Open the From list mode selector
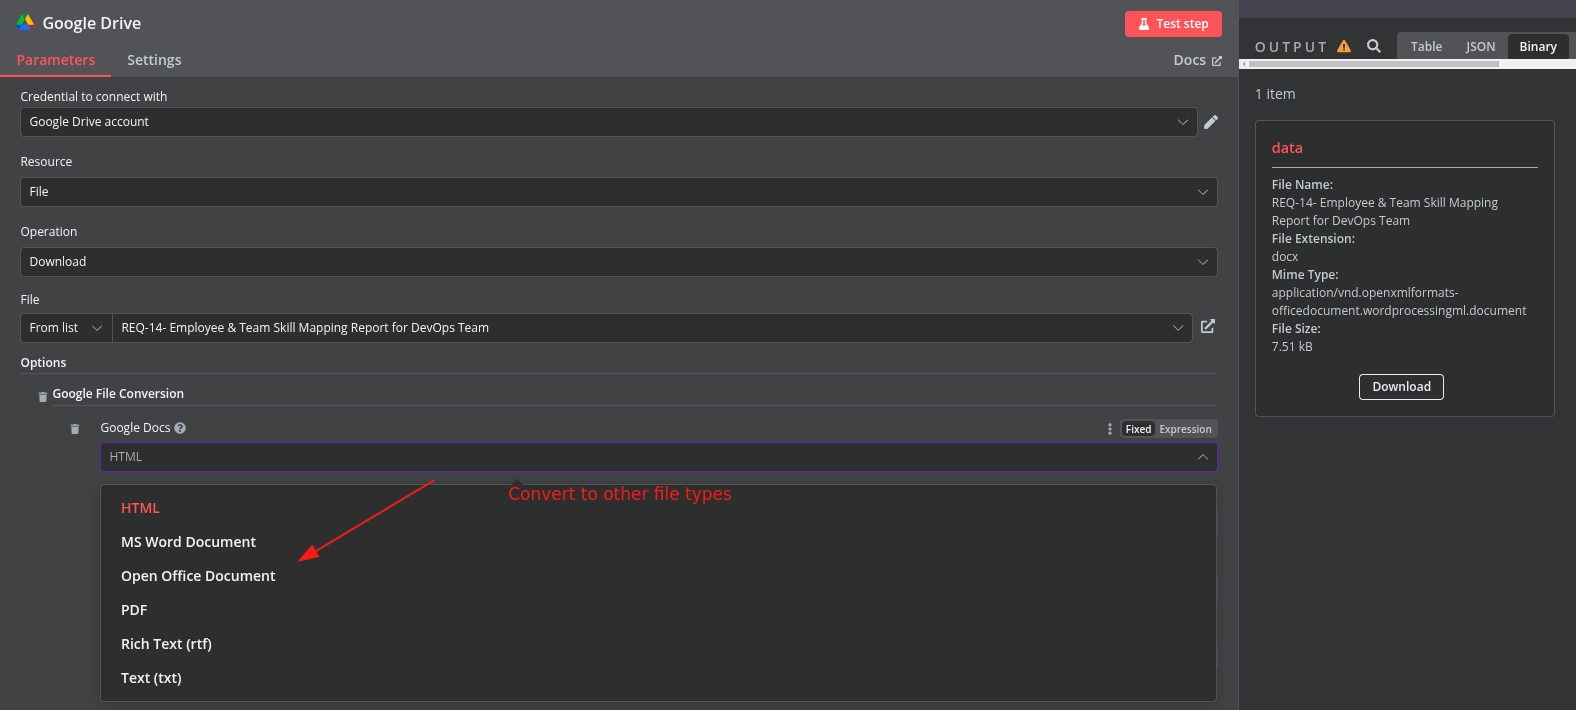Screen dimensions: 1576x710 click(66, 328)
